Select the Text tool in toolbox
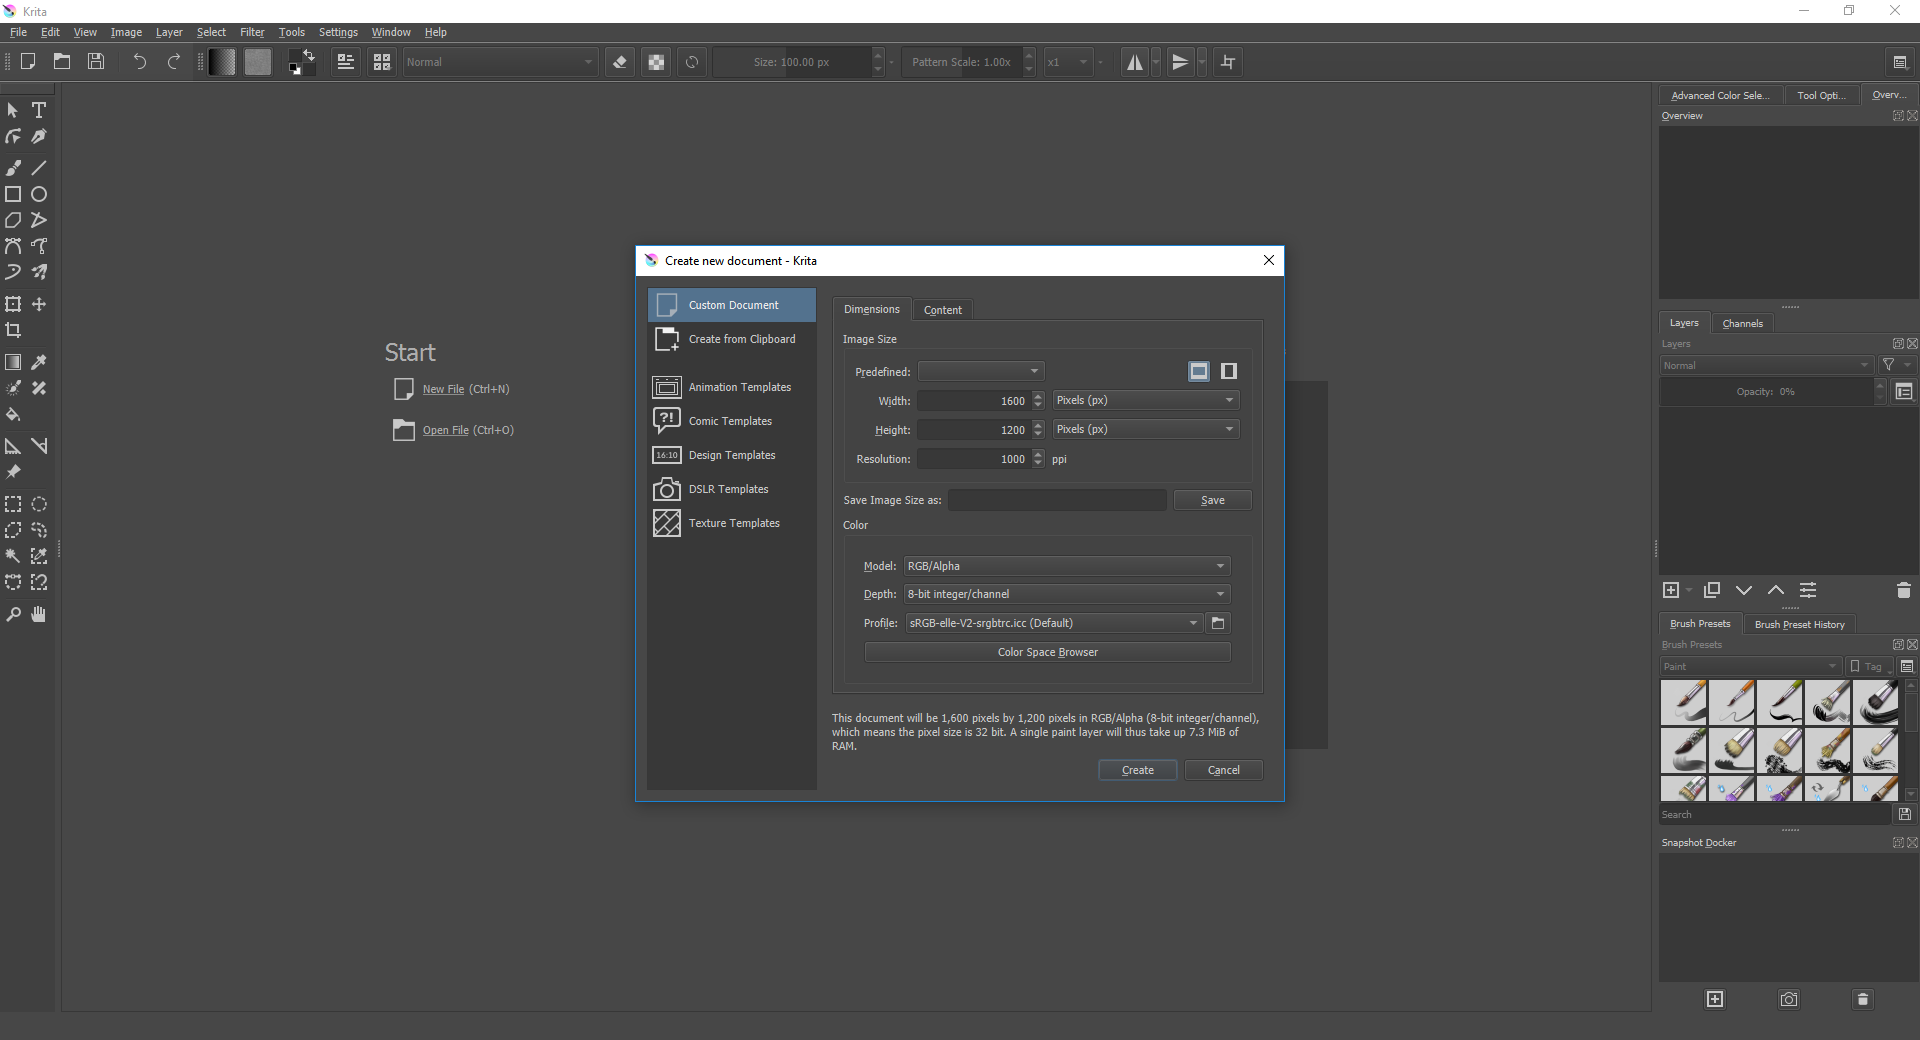 click(39, 110)
